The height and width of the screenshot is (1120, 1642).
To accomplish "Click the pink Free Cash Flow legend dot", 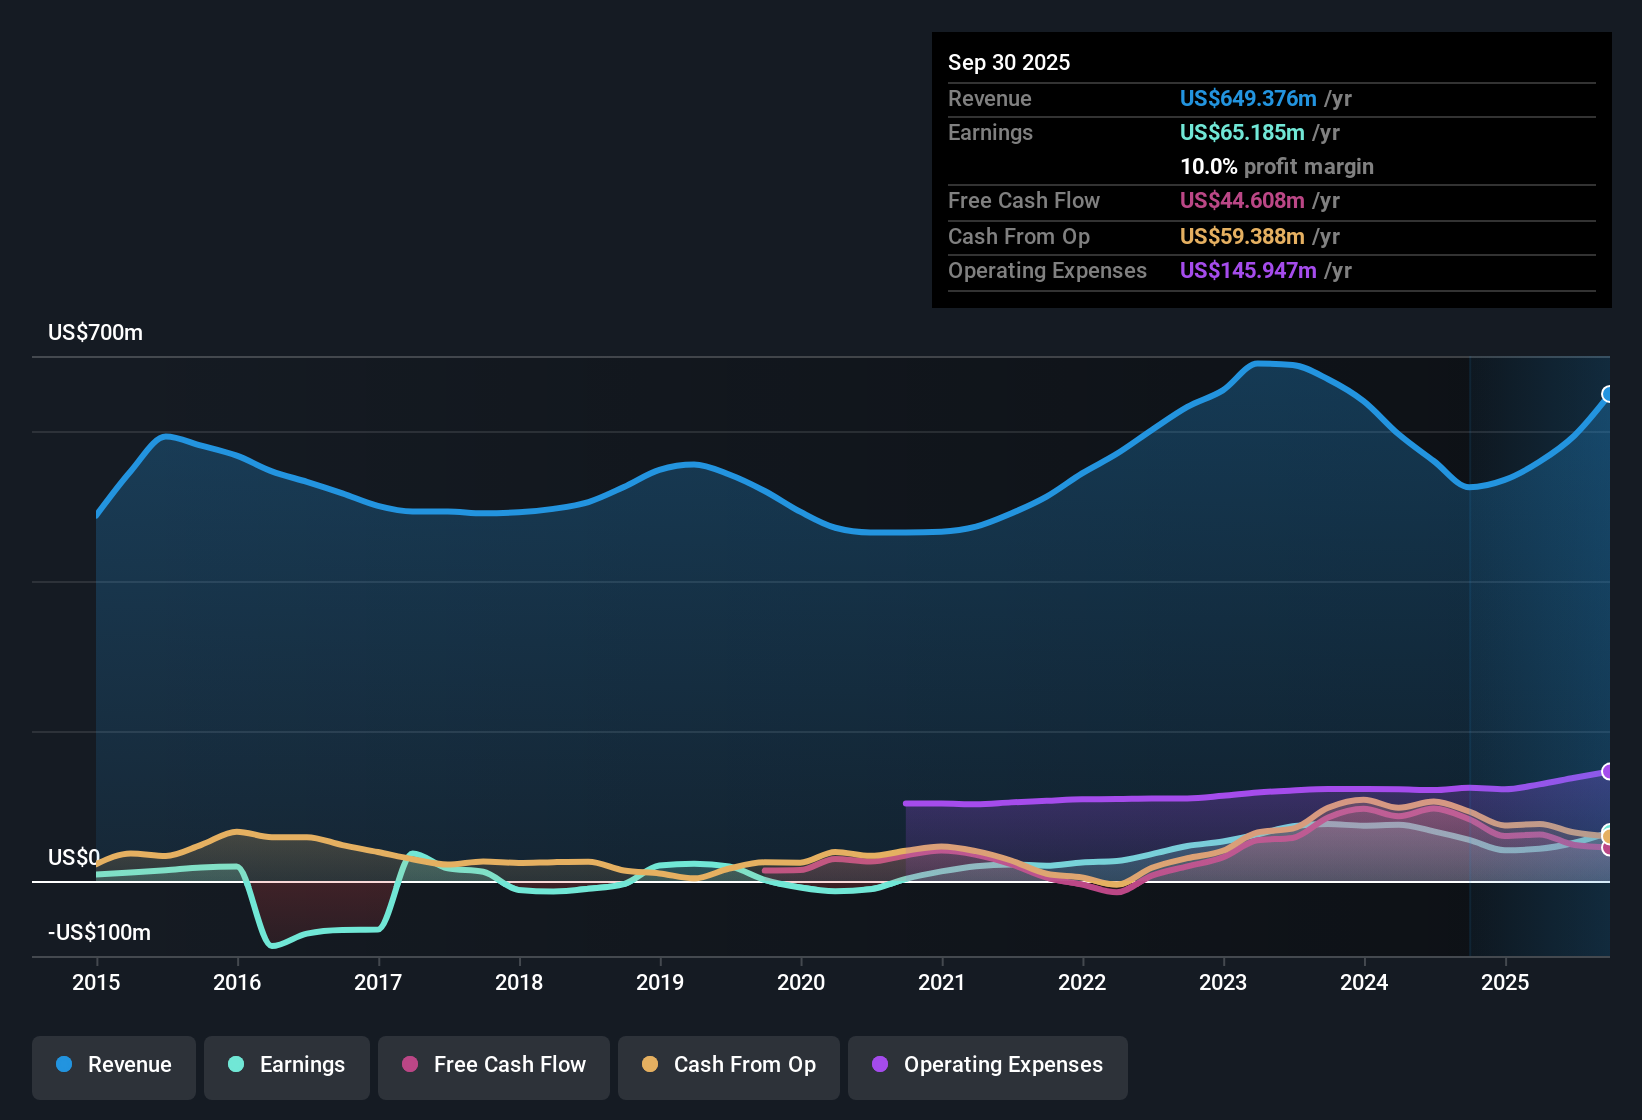I will pos(409,1065).
